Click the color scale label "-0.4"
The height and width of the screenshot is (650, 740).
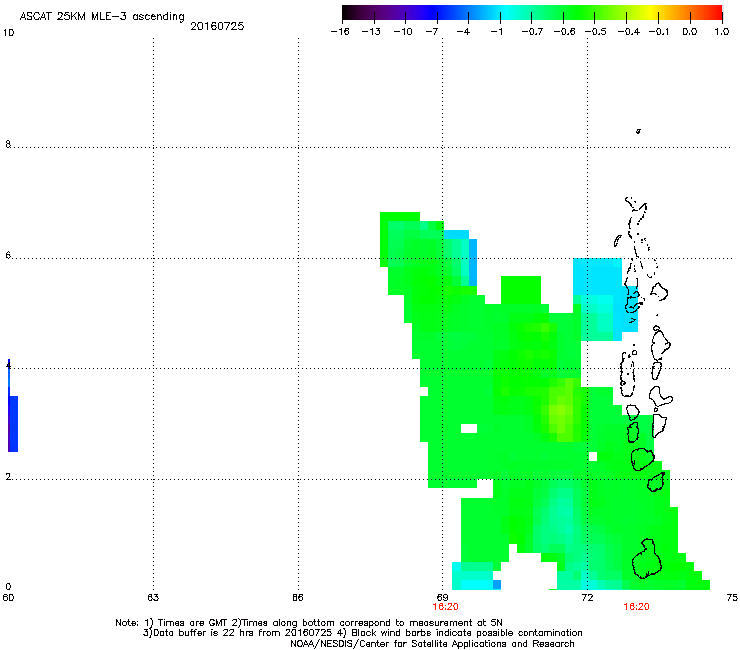pos(629,32)
